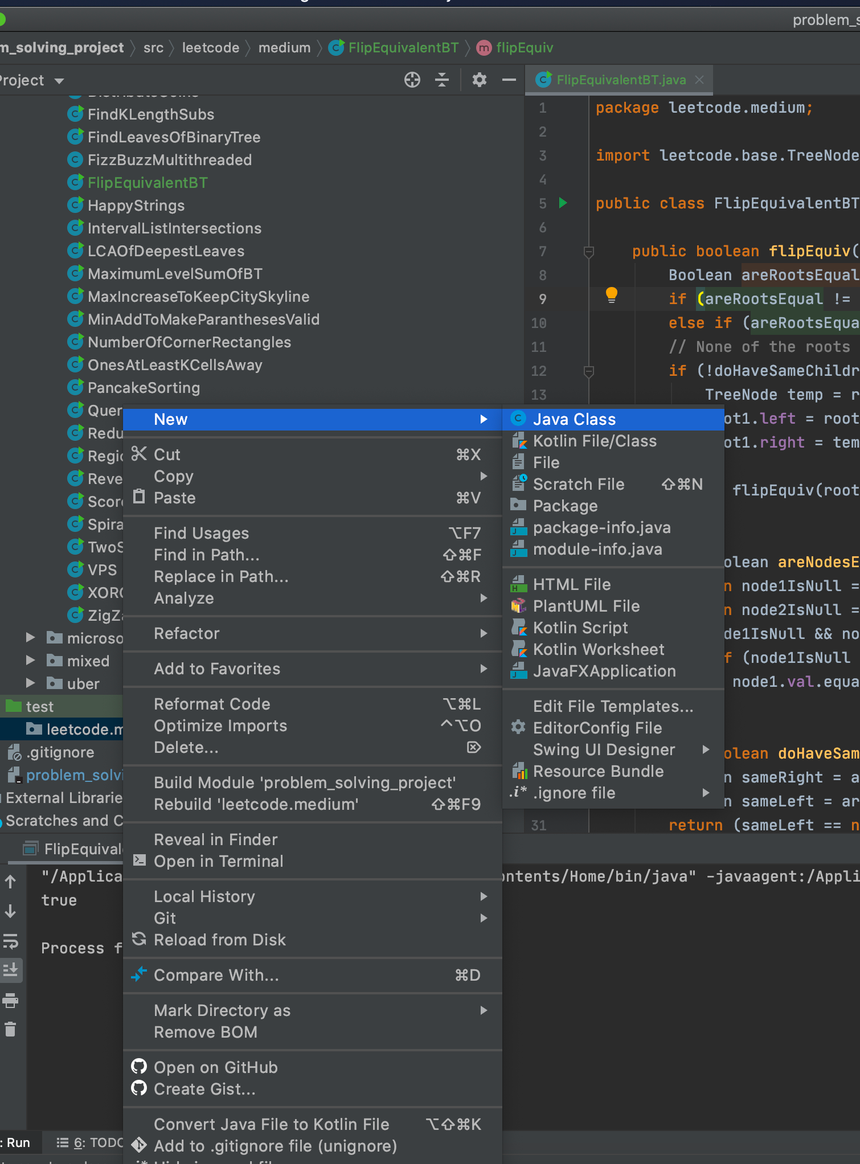860x1164 pixels.
Task: Open the Project view dropdown
Action: point(59,81)
